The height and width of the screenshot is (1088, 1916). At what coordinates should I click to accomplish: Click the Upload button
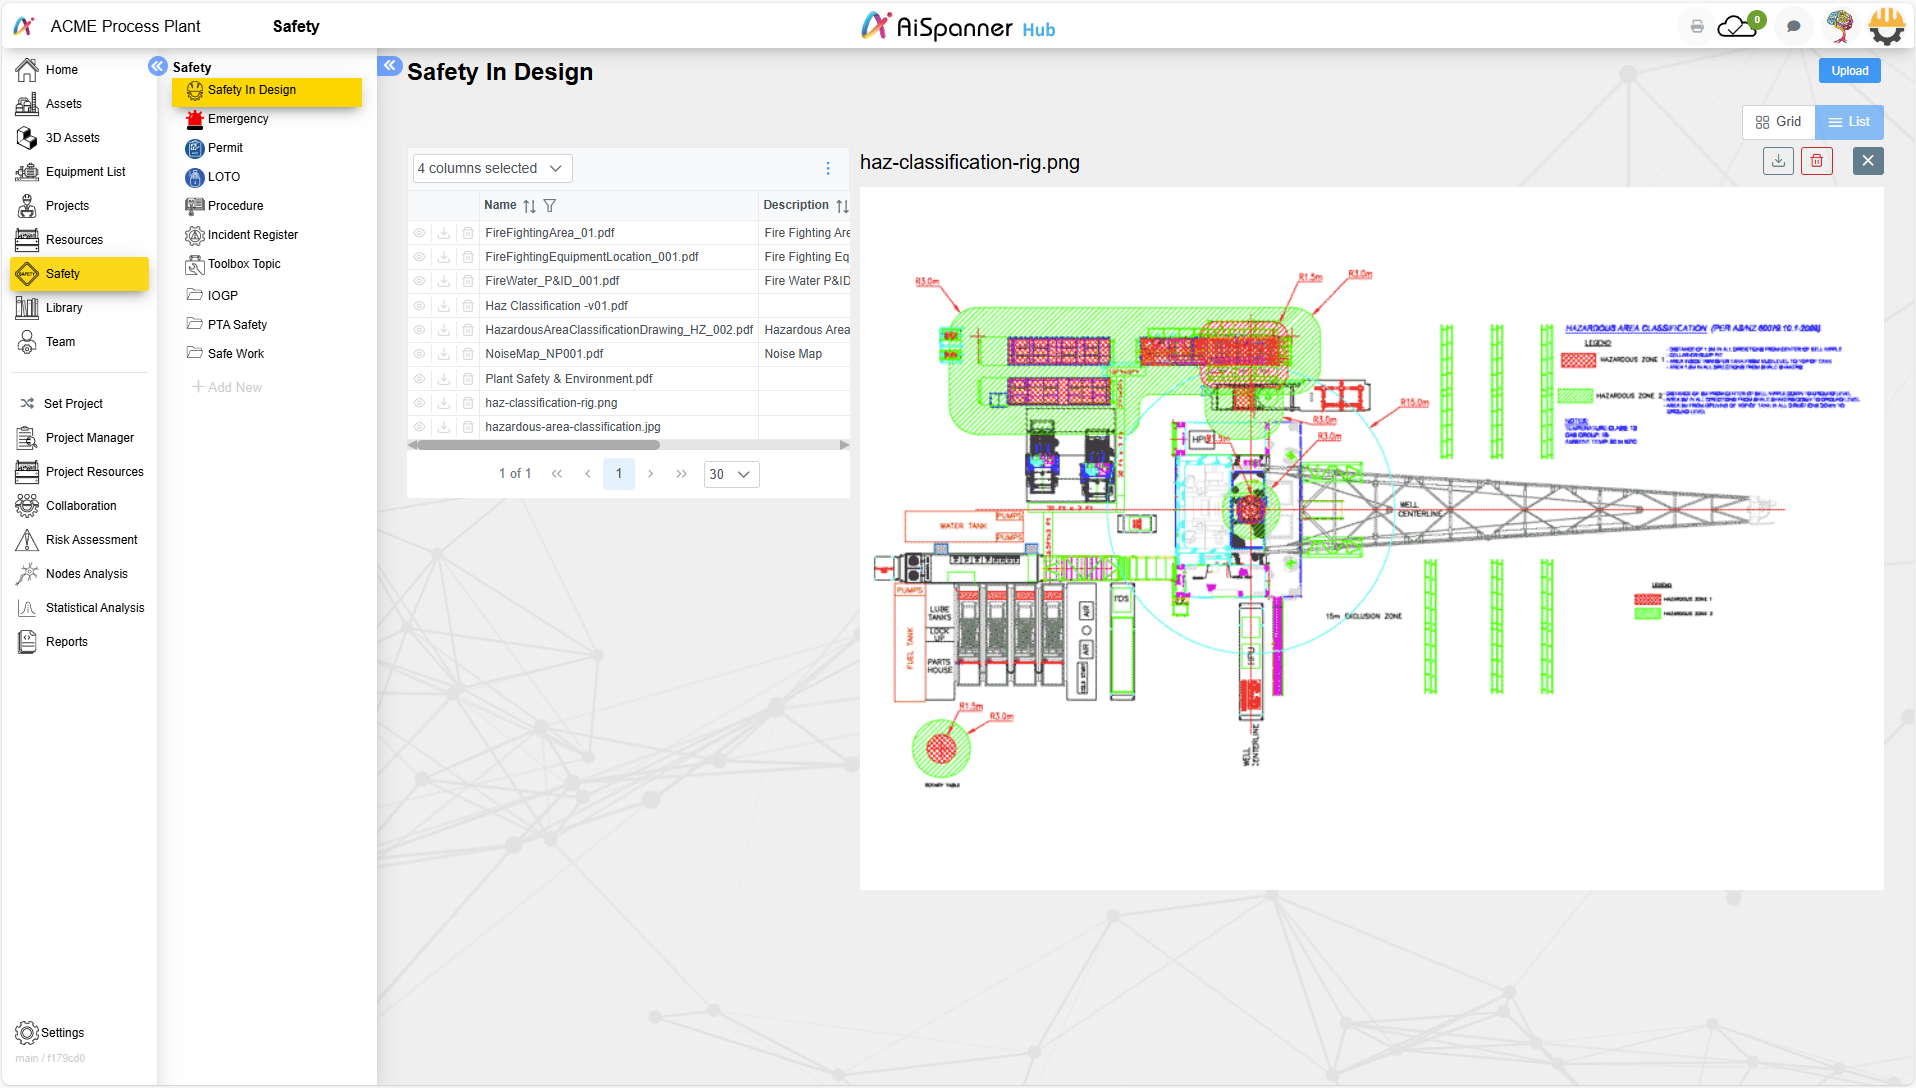pos(1849,71)
